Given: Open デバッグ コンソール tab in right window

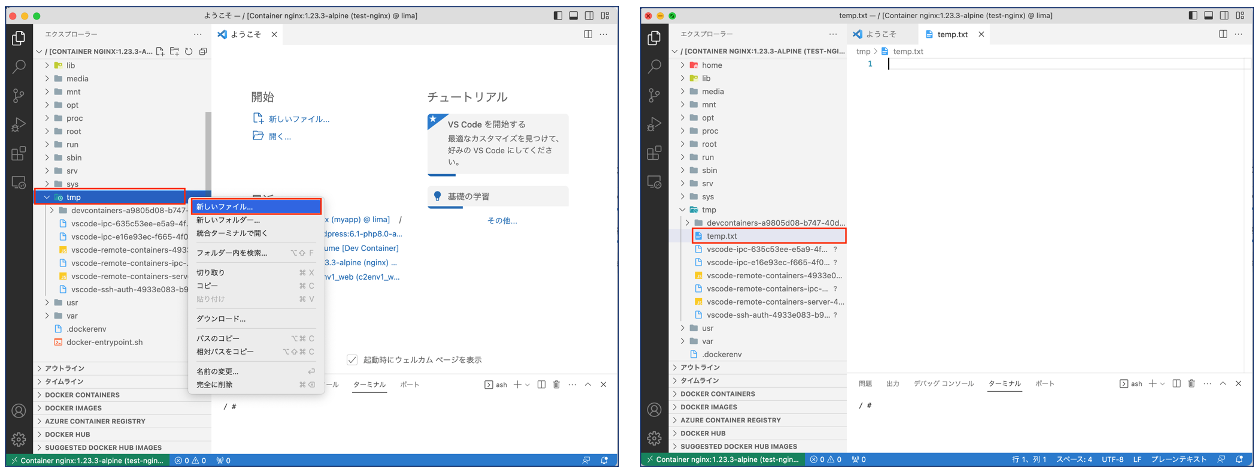Looking at the screenshot, I should [944, 384].
